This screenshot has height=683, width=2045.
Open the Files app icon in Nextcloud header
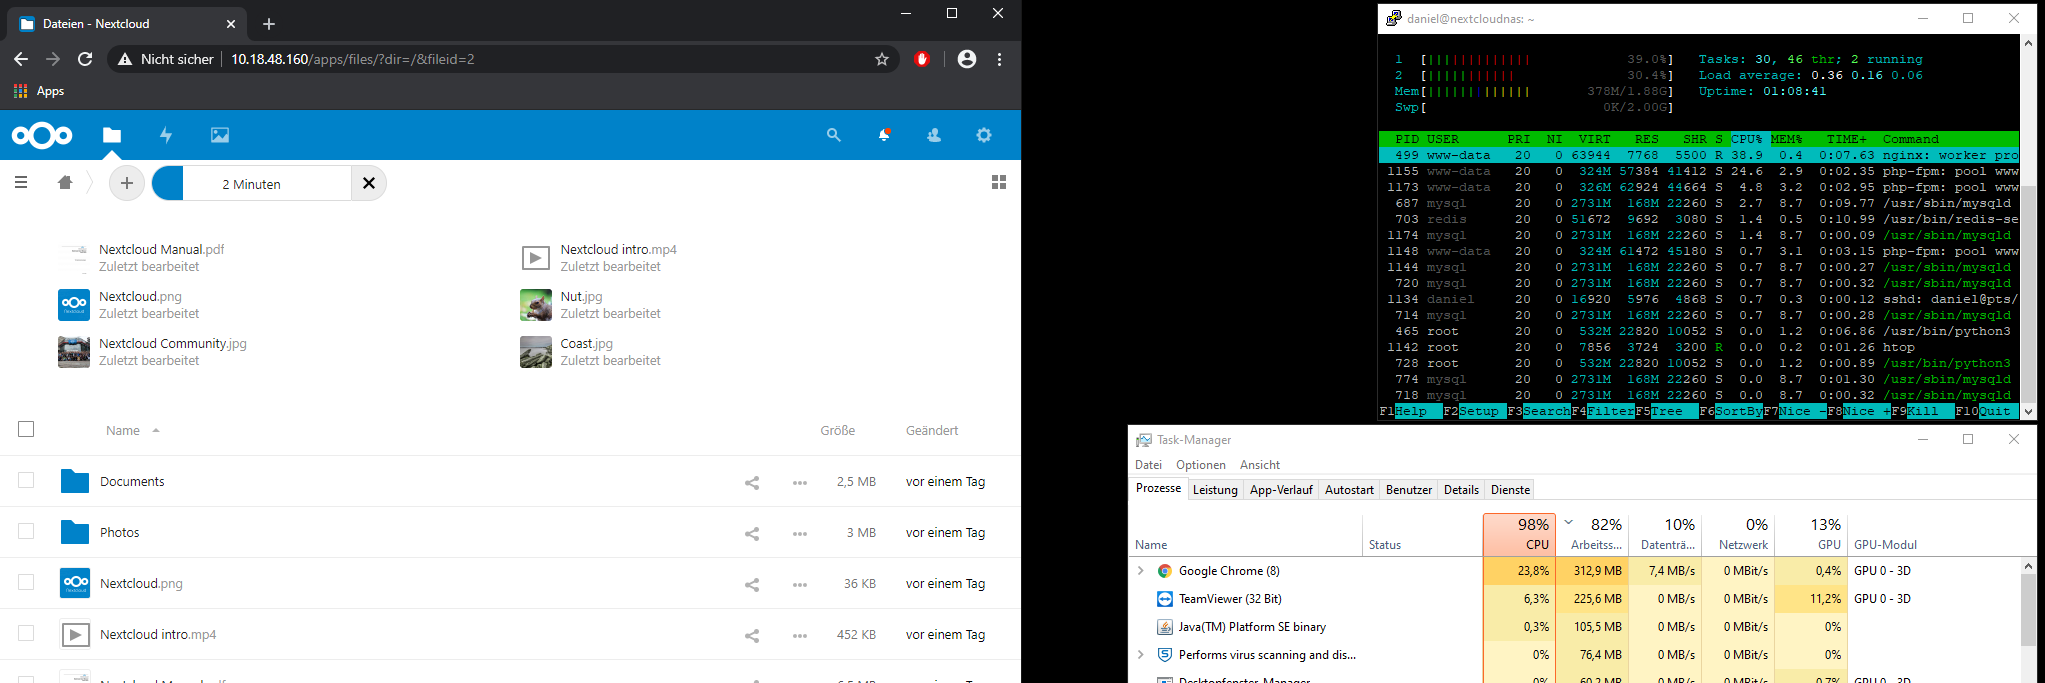[112, 135]
